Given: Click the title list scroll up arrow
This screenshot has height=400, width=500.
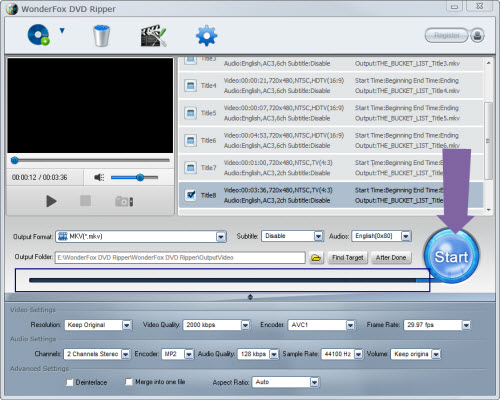Looking at the screenshot, I should [x=488, y=63].
